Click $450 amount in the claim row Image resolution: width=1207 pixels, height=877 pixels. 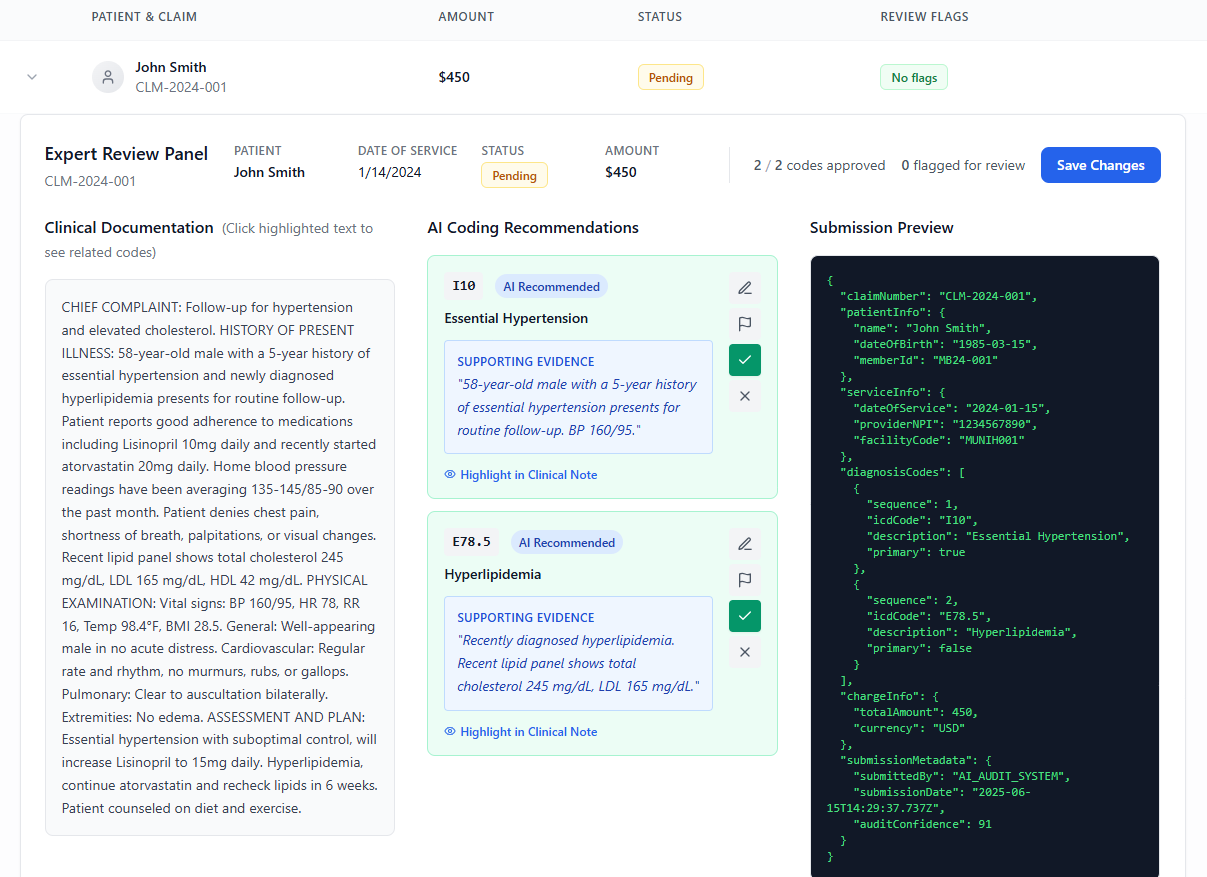[454, 77]
